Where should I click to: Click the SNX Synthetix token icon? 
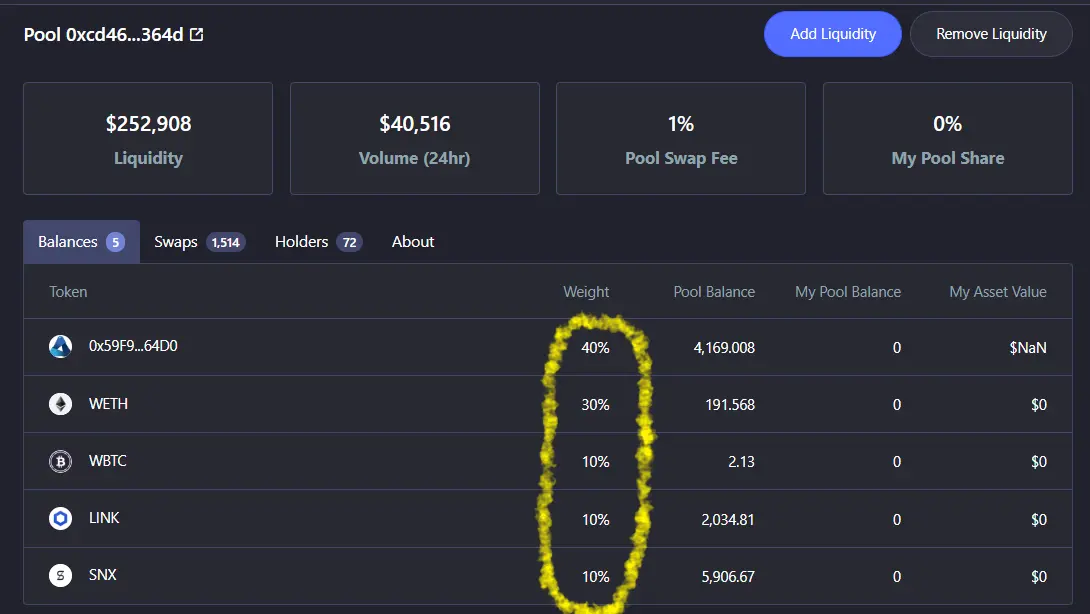(60, 575)
